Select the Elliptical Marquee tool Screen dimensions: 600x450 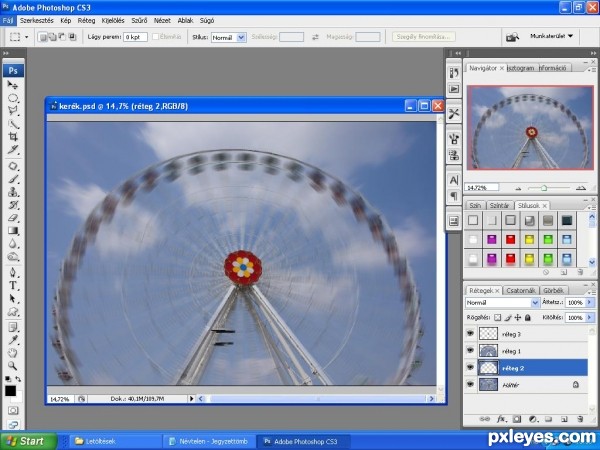click(x=13, y=98)
